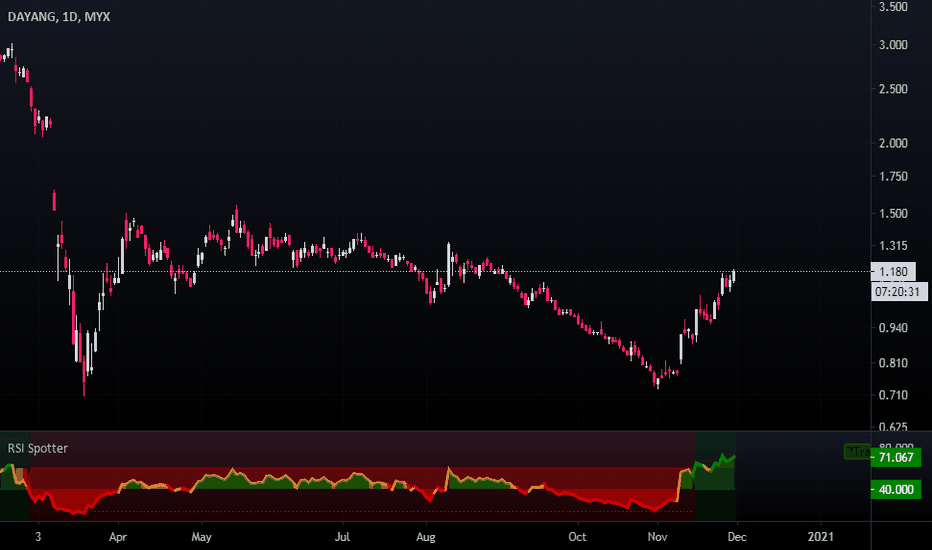Click the green Tra indicator tag

click(857, 452)
